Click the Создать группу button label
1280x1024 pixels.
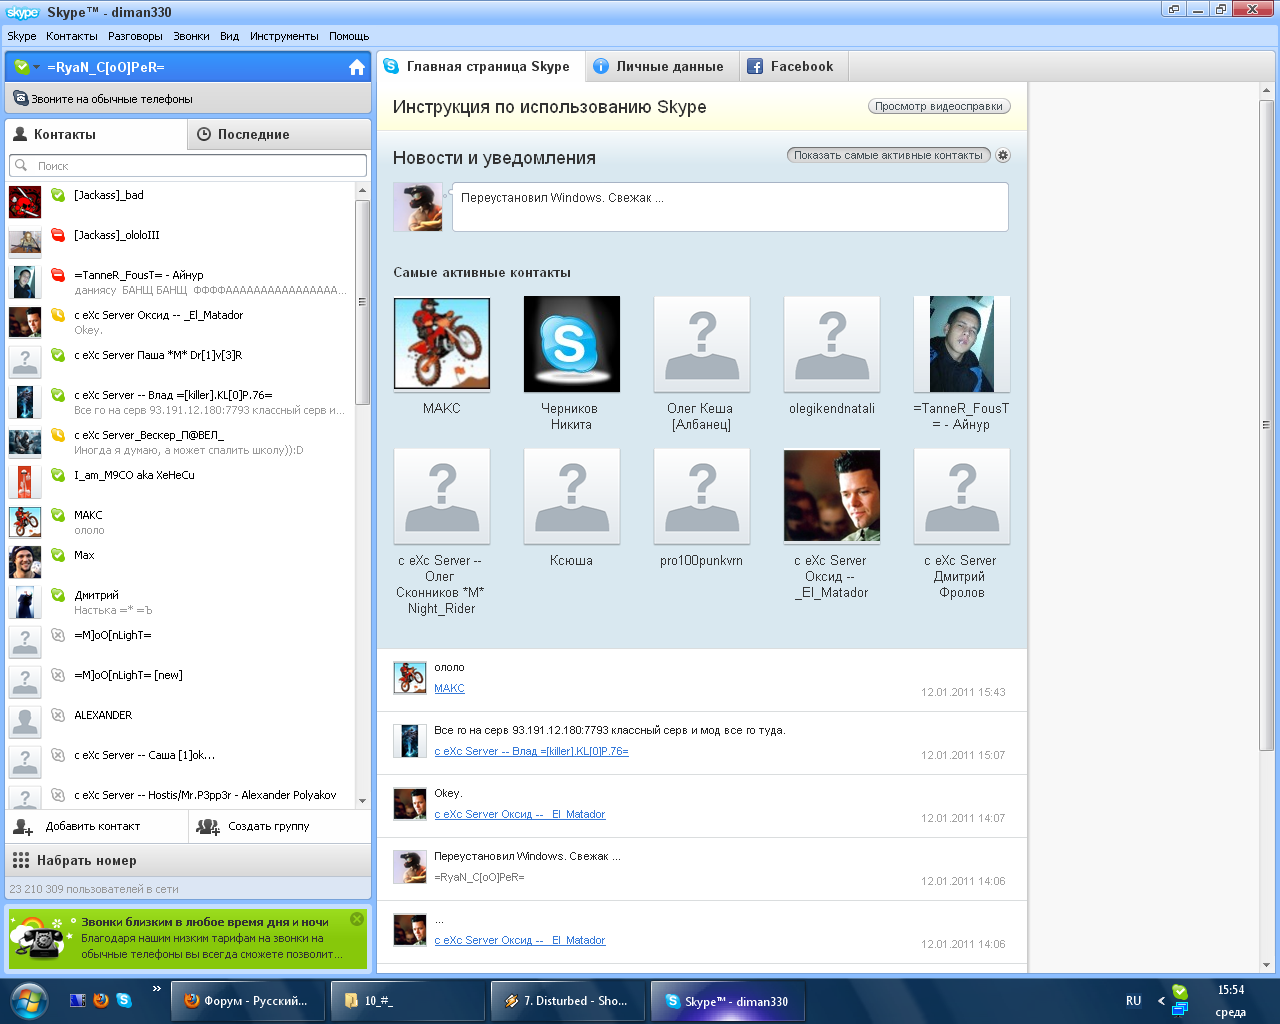point(269,826)
